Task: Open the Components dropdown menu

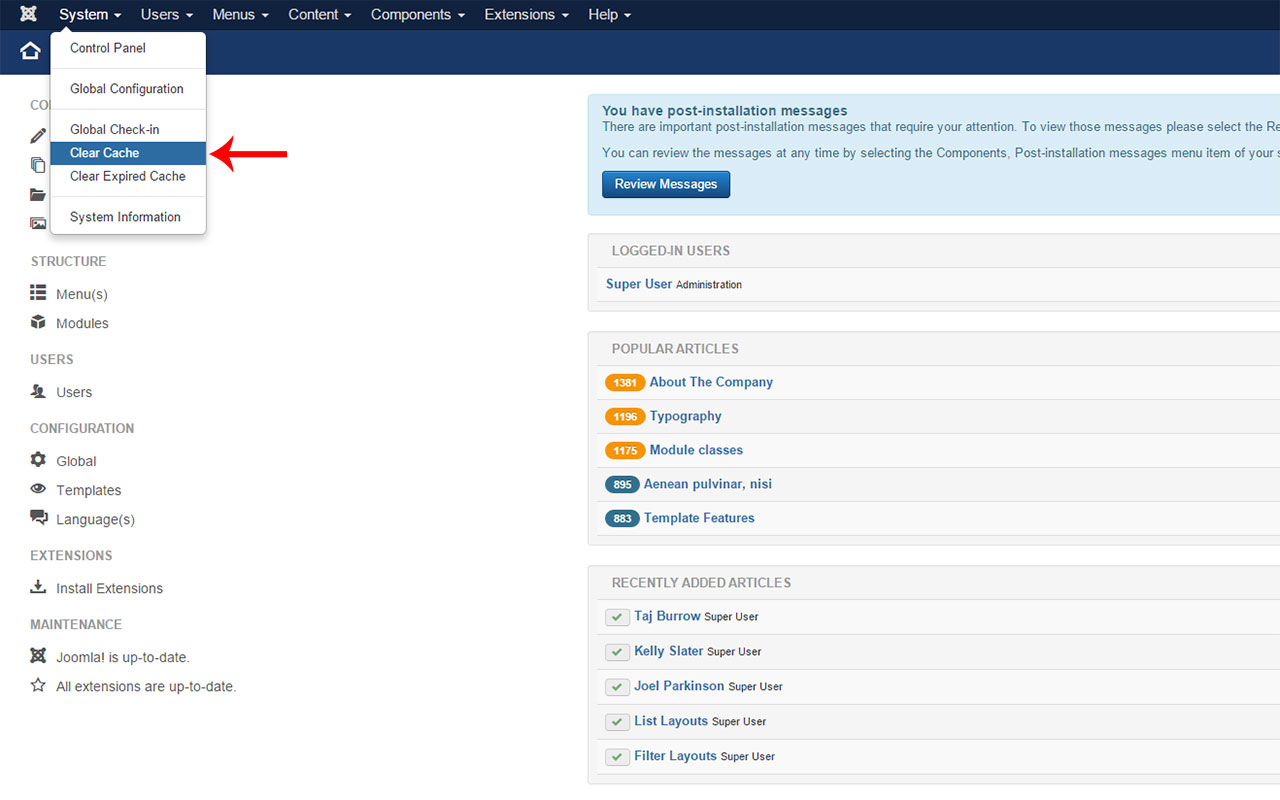Action: (x=418, y=14)
